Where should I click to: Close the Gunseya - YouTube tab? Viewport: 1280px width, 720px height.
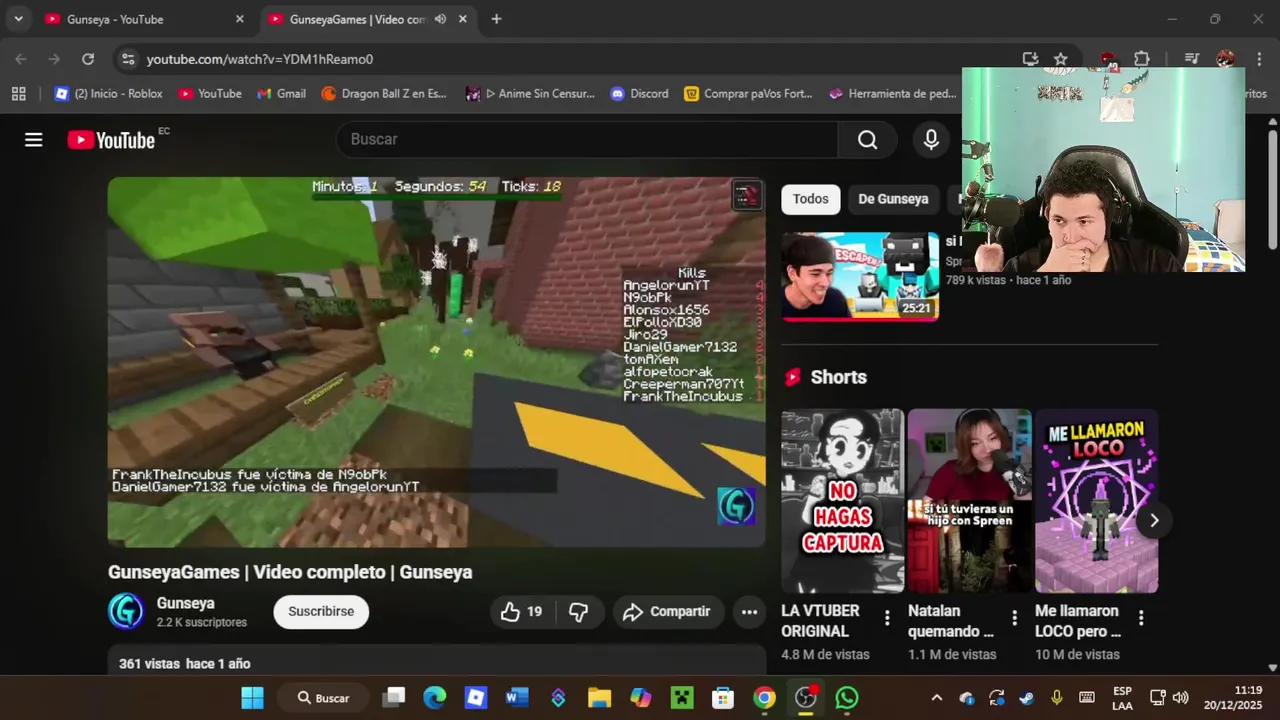239,19
